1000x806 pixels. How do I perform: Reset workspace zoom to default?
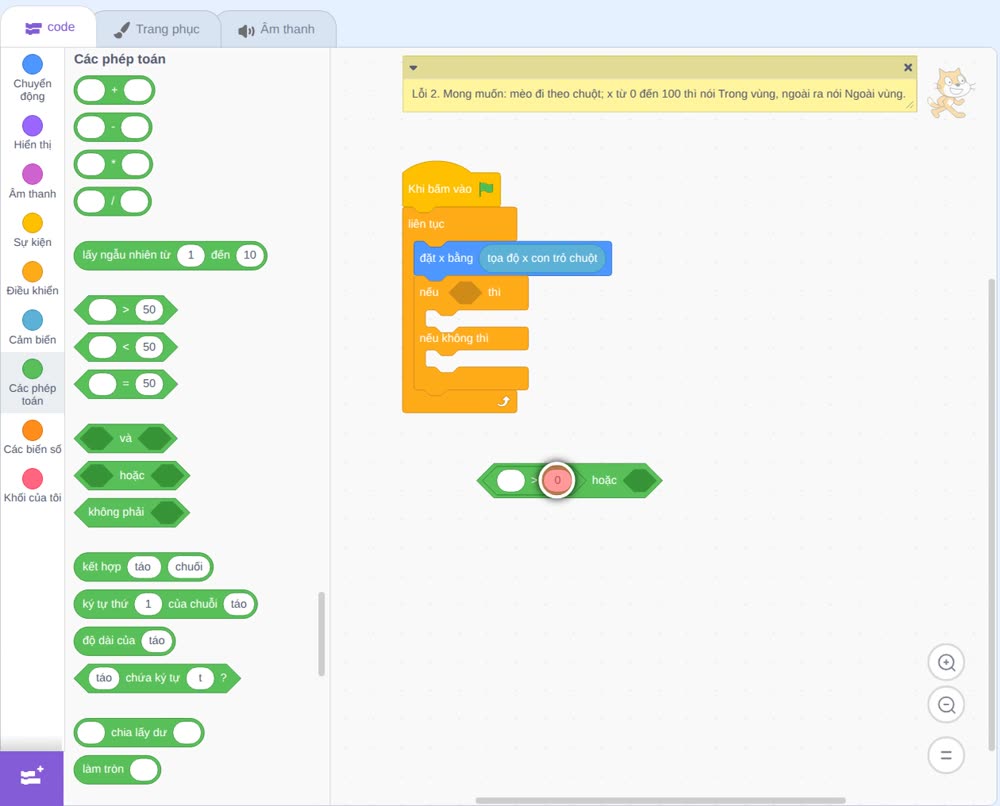point(946,755)
